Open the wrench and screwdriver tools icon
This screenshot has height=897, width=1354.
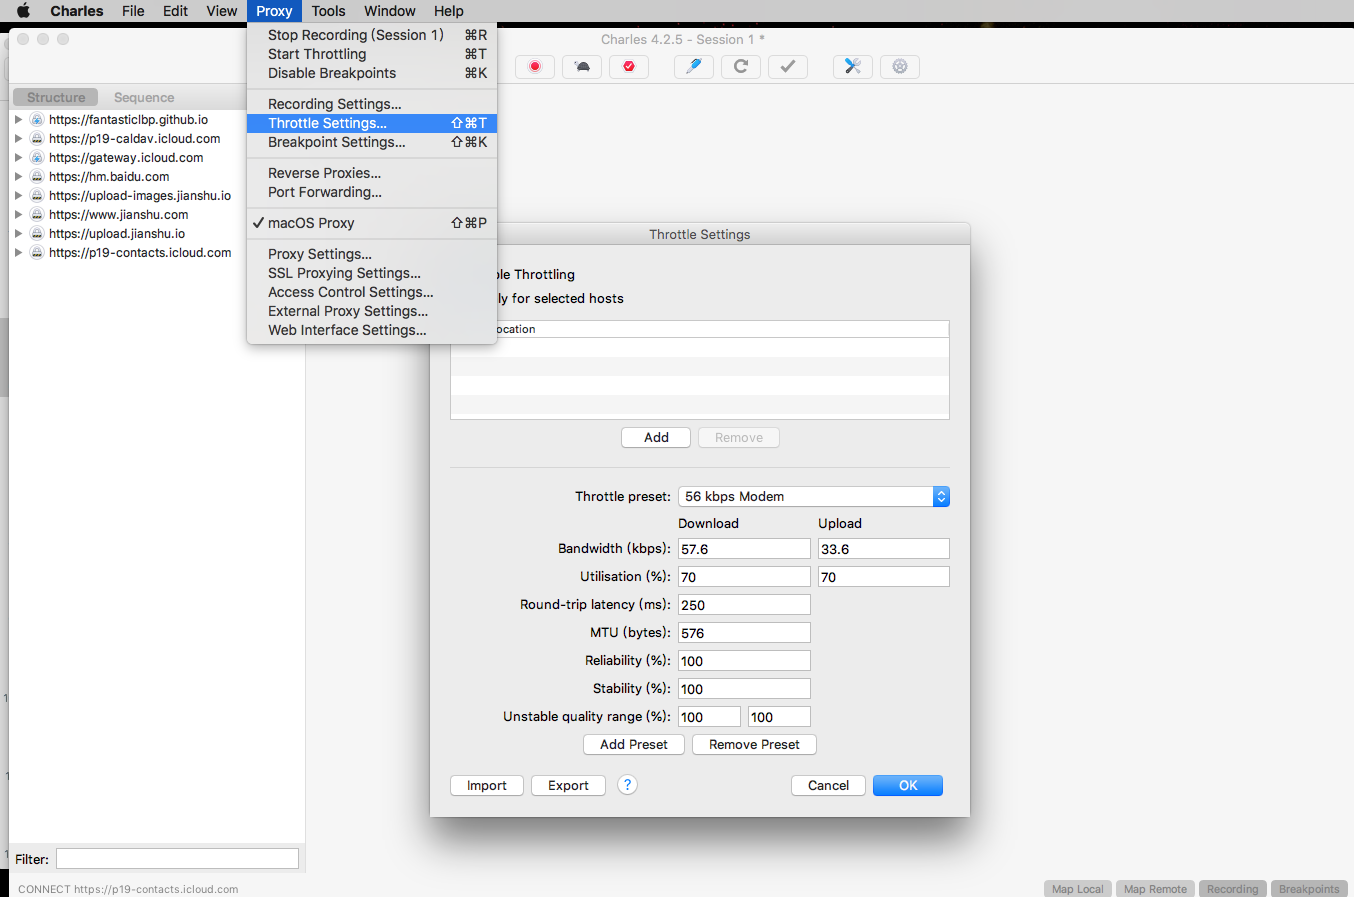tap(853, 67)
